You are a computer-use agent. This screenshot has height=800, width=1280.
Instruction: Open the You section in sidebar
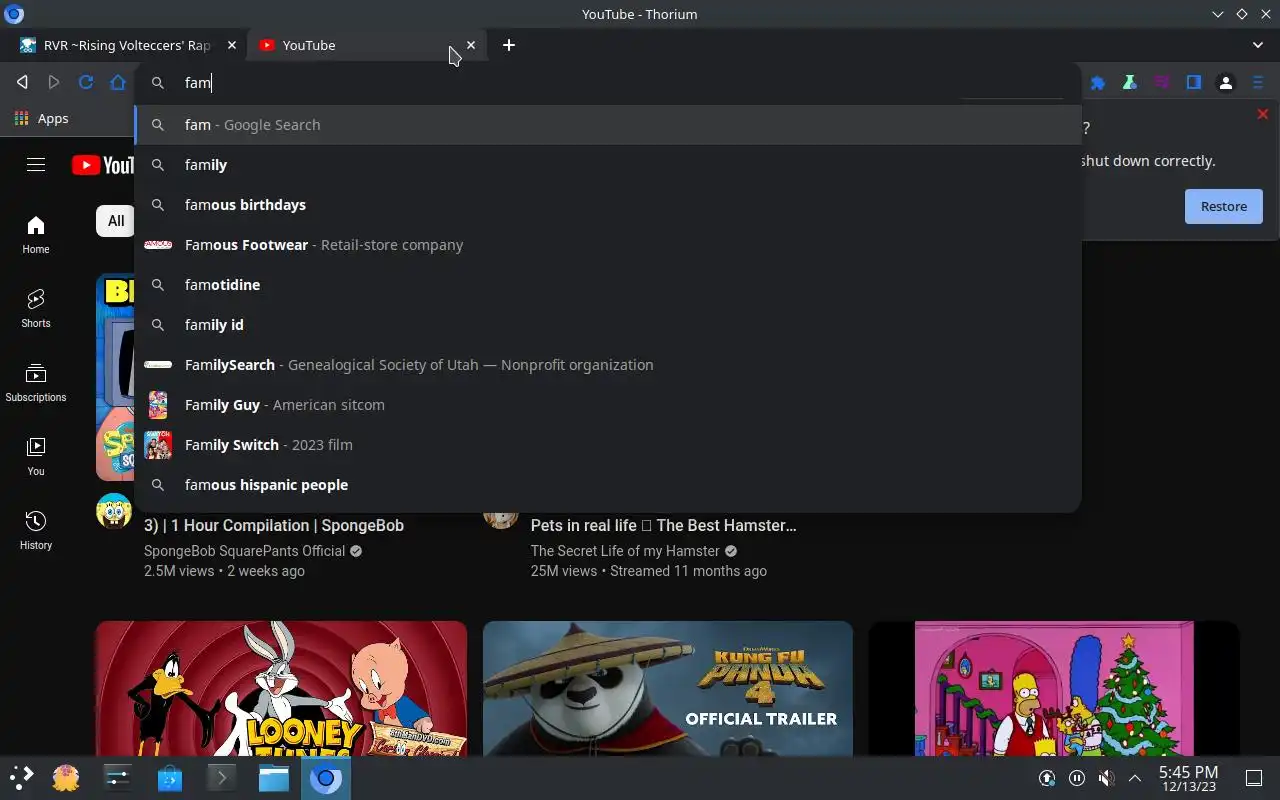tap(36, 457)
